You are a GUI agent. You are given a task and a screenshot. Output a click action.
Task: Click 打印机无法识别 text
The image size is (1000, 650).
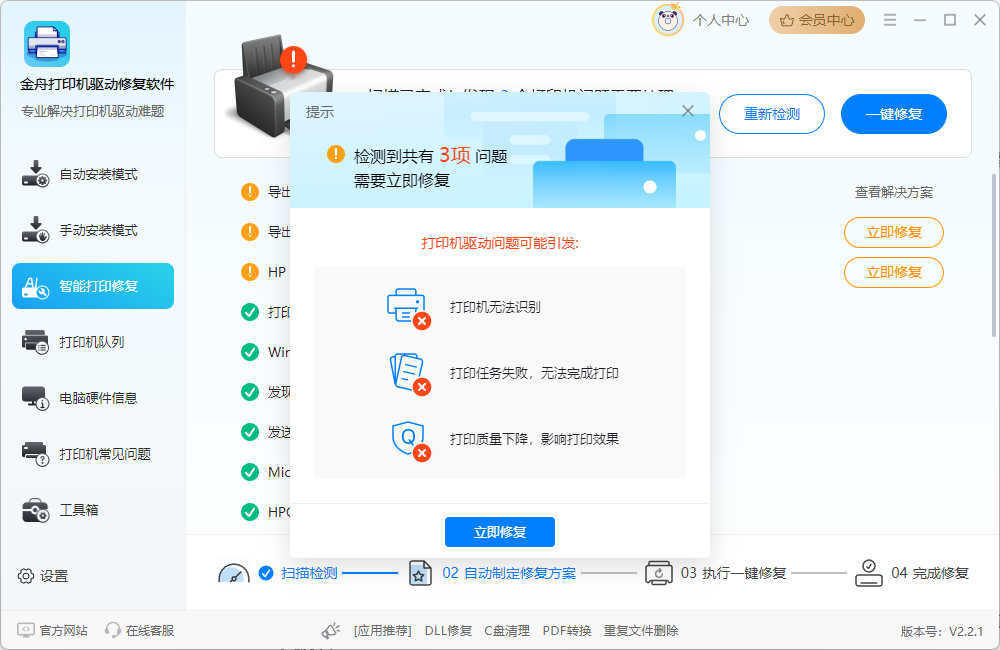tap(495, 307)
